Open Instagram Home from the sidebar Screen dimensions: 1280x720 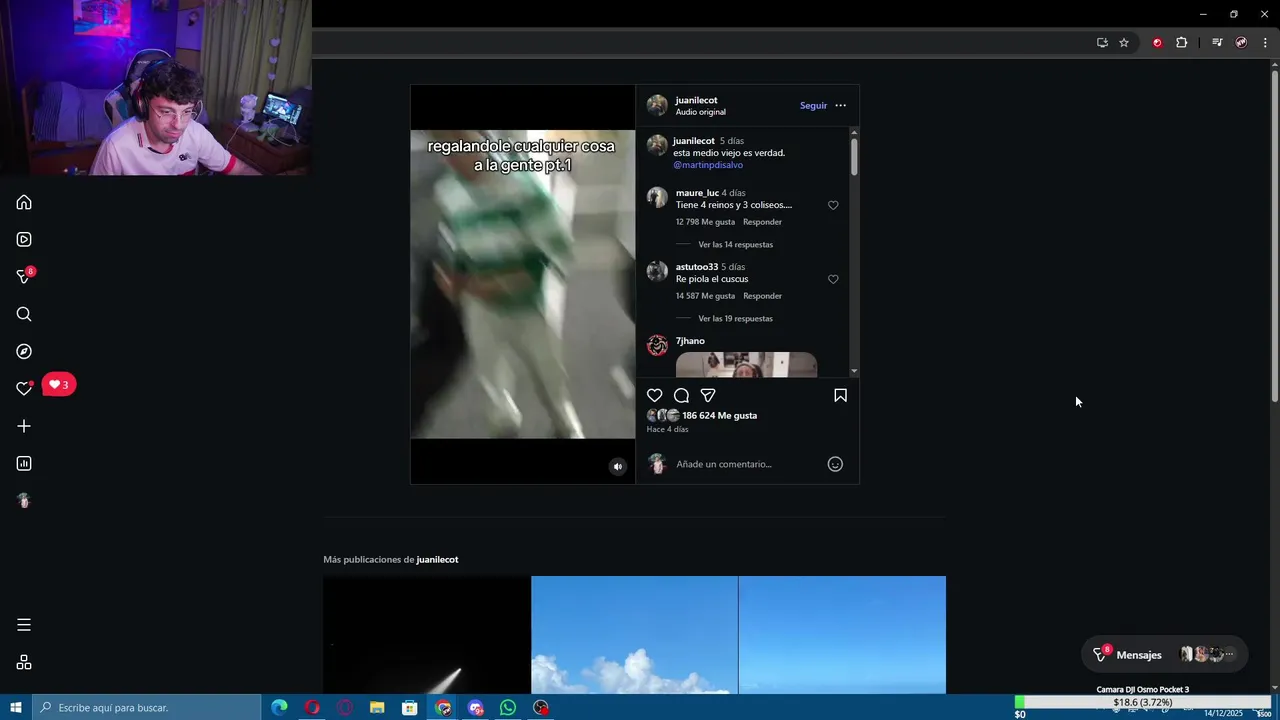(24, 202)
